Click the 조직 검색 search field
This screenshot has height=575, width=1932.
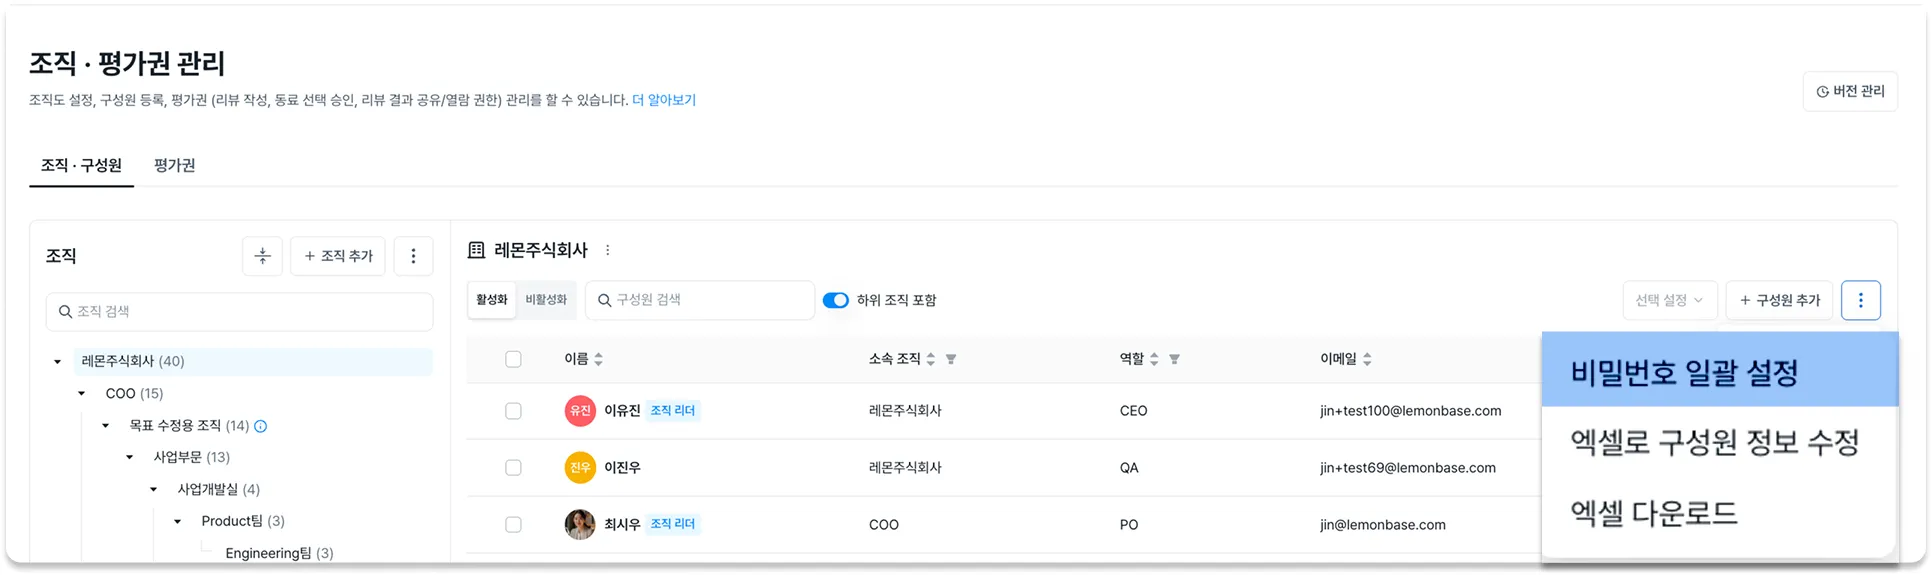tap(239, 312)
